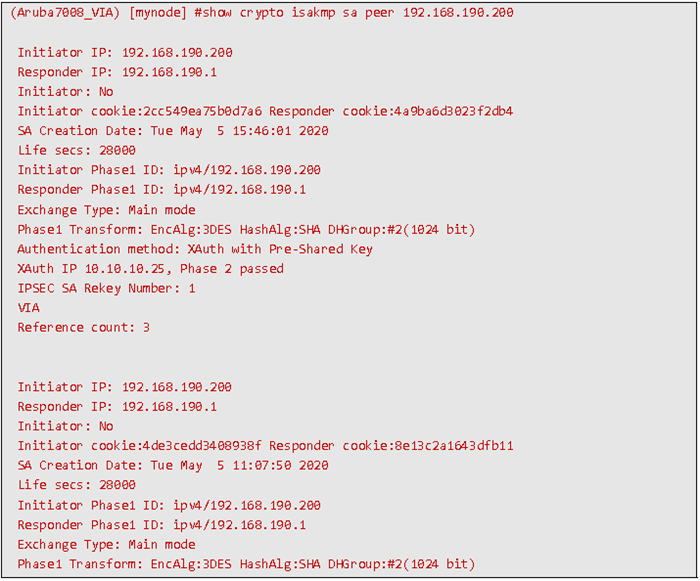Screen dimensions: 700x581
Task: Click the last Phase1 Transform line
Action: click(x=246, y=564)
